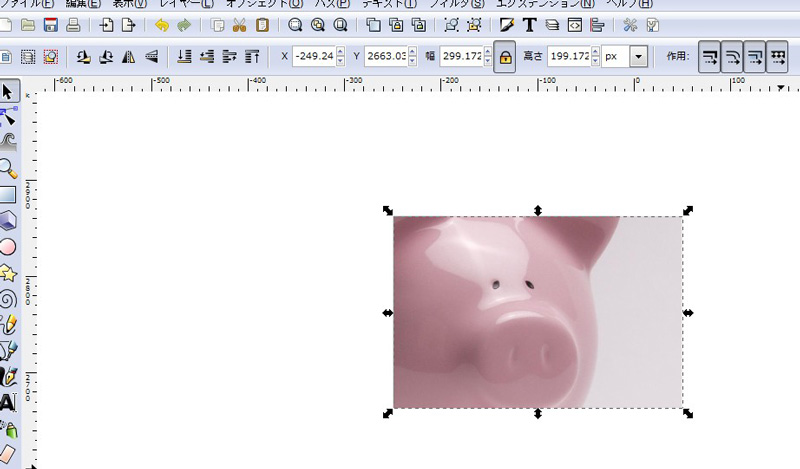
Task: Pick the Star polygon tool
Action: [x=8, y=272]
